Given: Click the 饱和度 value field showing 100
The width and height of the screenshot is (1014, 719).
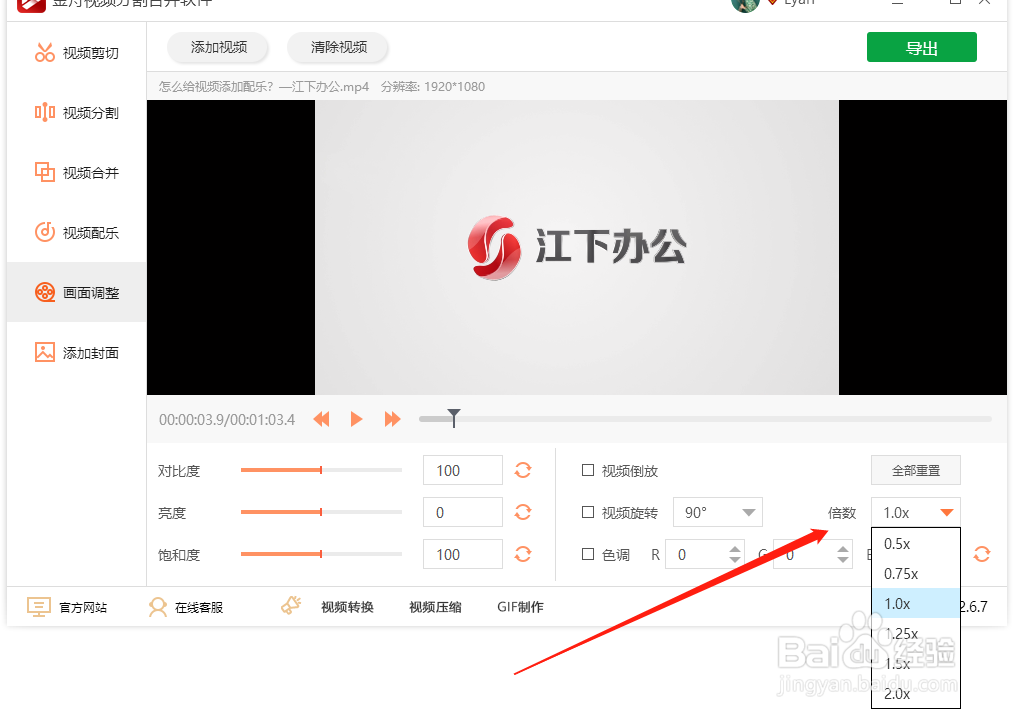Looking at the screenshot, I should [463, 554].
